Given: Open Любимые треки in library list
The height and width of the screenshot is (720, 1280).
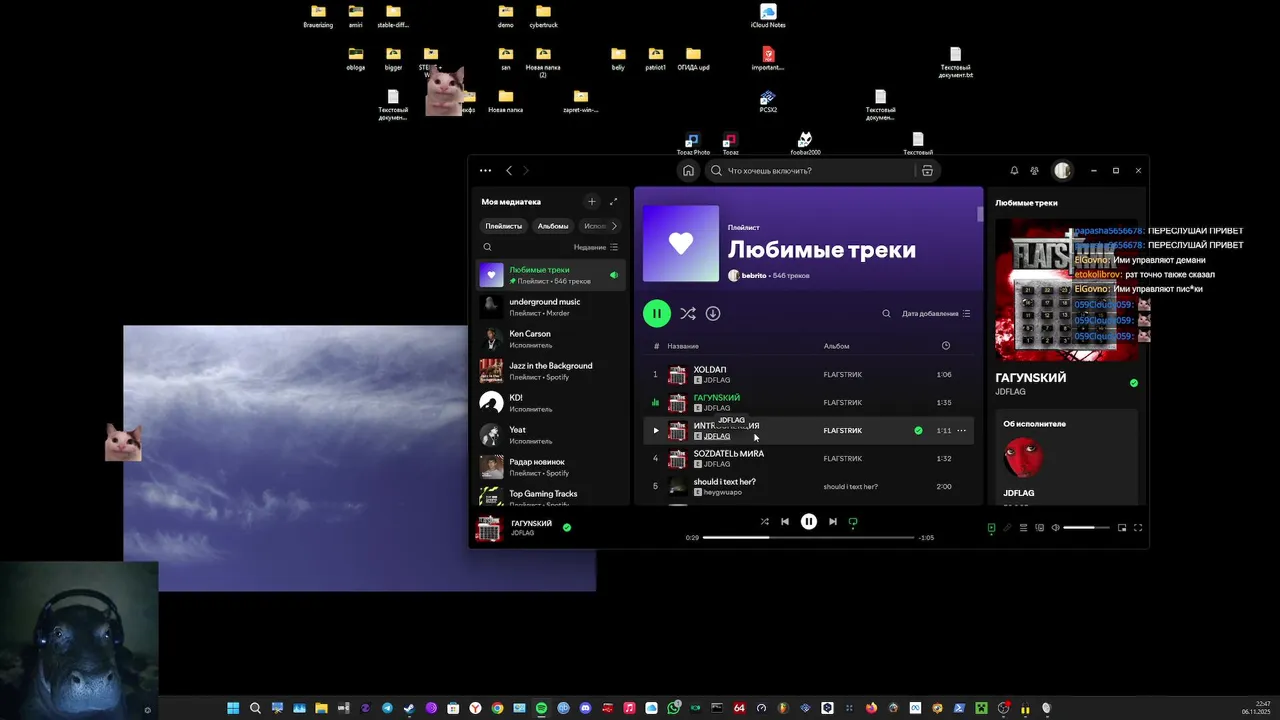Looking at the screenshot, I should (551, 275).
